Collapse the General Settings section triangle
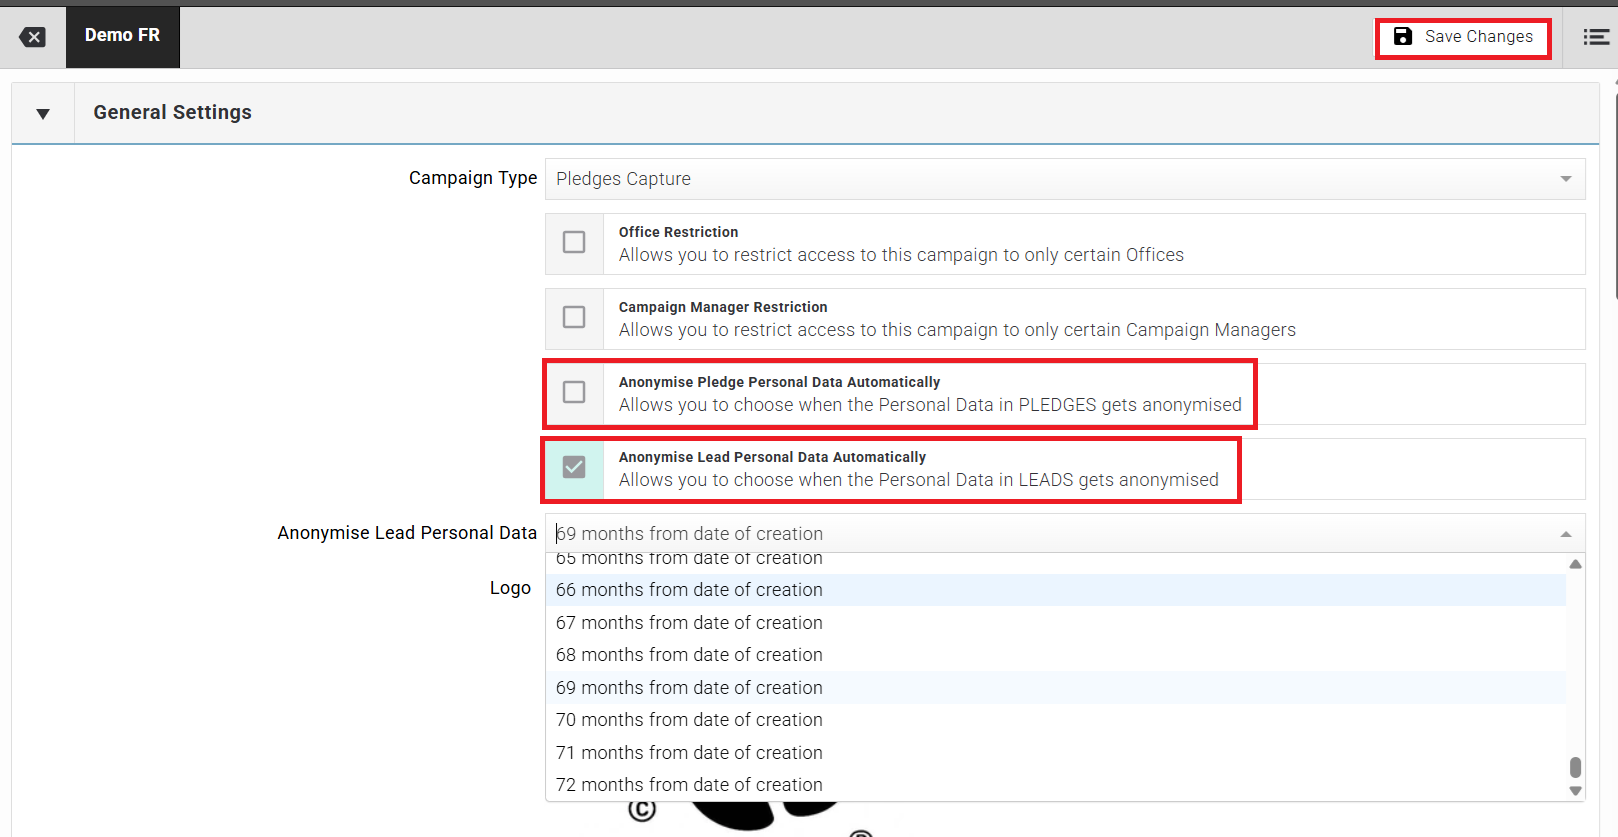This screenshot has width=1618, height=837. click(43, 113)
